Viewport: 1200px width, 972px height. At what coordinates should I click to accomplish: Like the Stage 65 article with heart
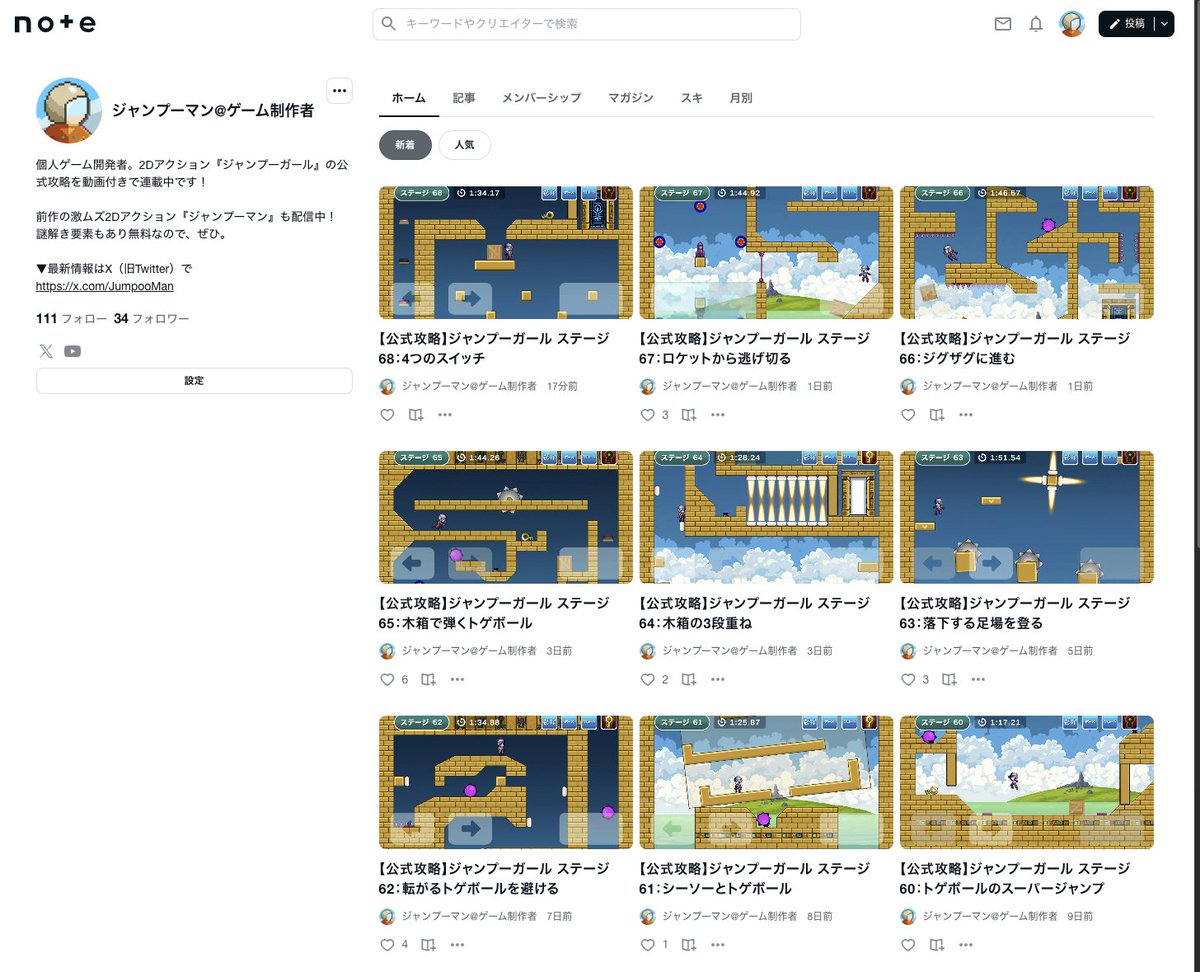(388, 680)
